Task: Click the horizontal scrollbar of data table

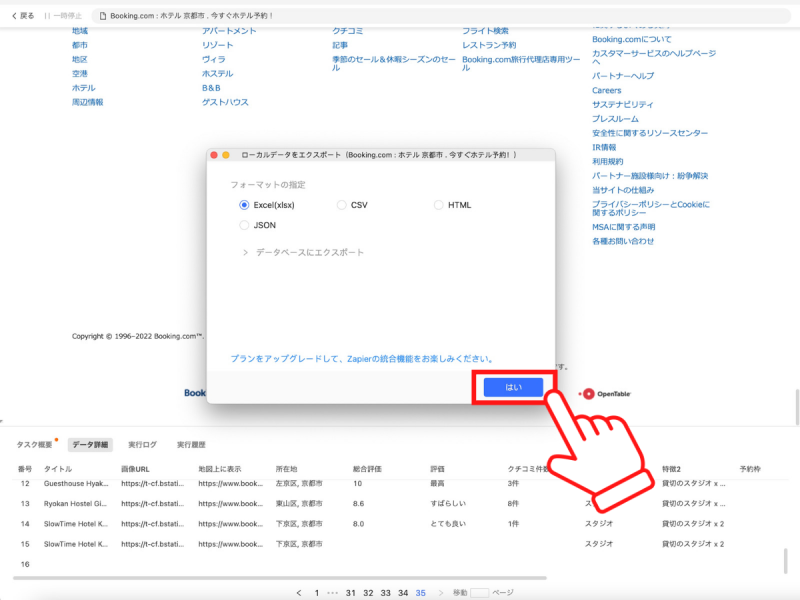Action: click(x=280, y=578)
